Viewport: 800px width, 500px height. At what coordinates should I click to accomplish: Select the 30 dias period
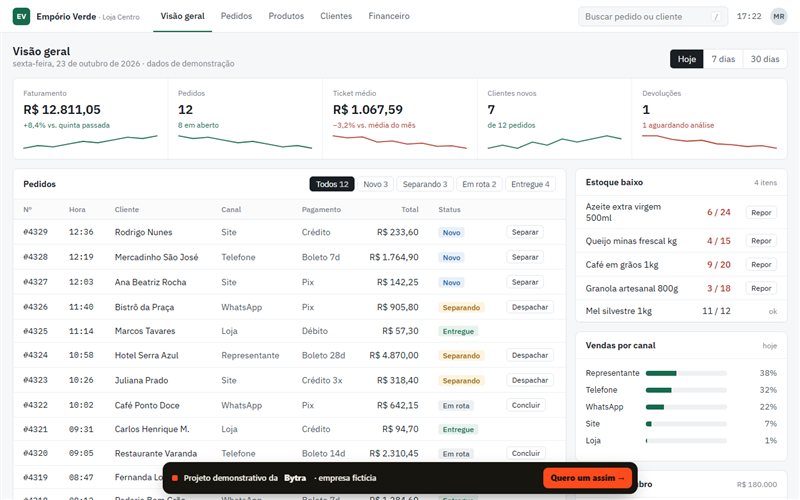click(x=765, y=59)
